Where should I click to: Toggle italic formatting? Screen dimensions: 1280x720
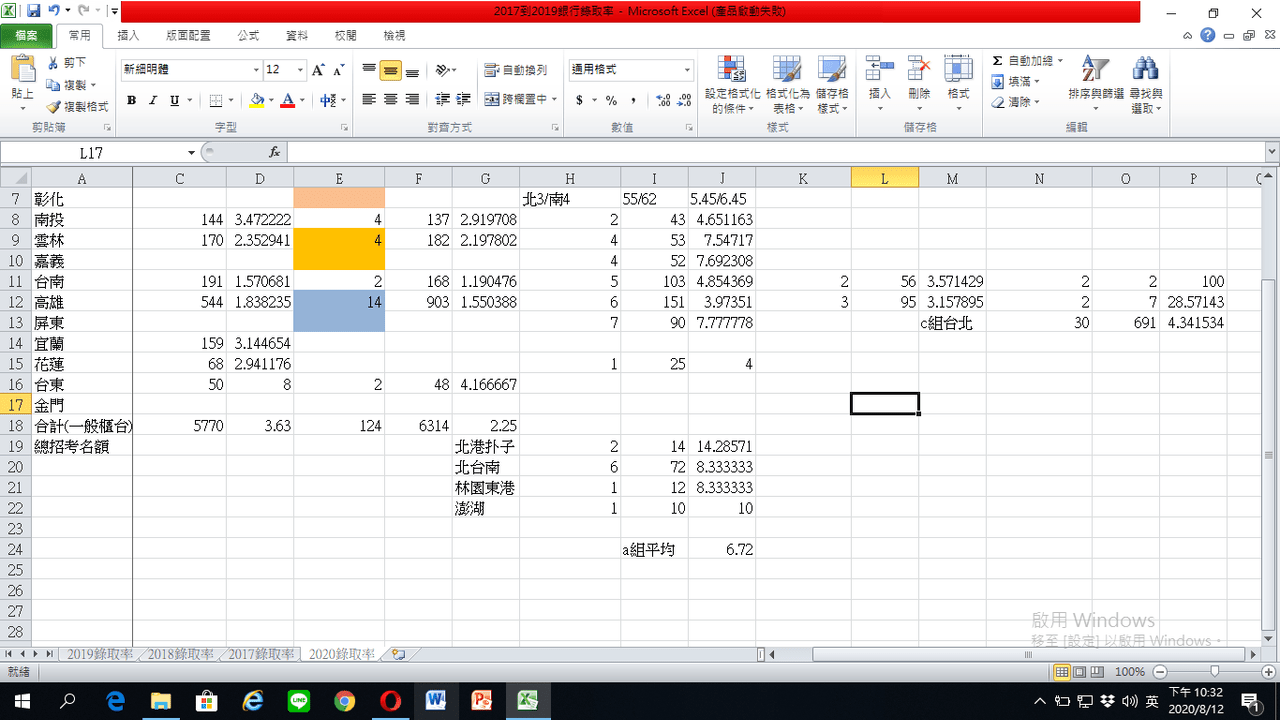[153, 100]
